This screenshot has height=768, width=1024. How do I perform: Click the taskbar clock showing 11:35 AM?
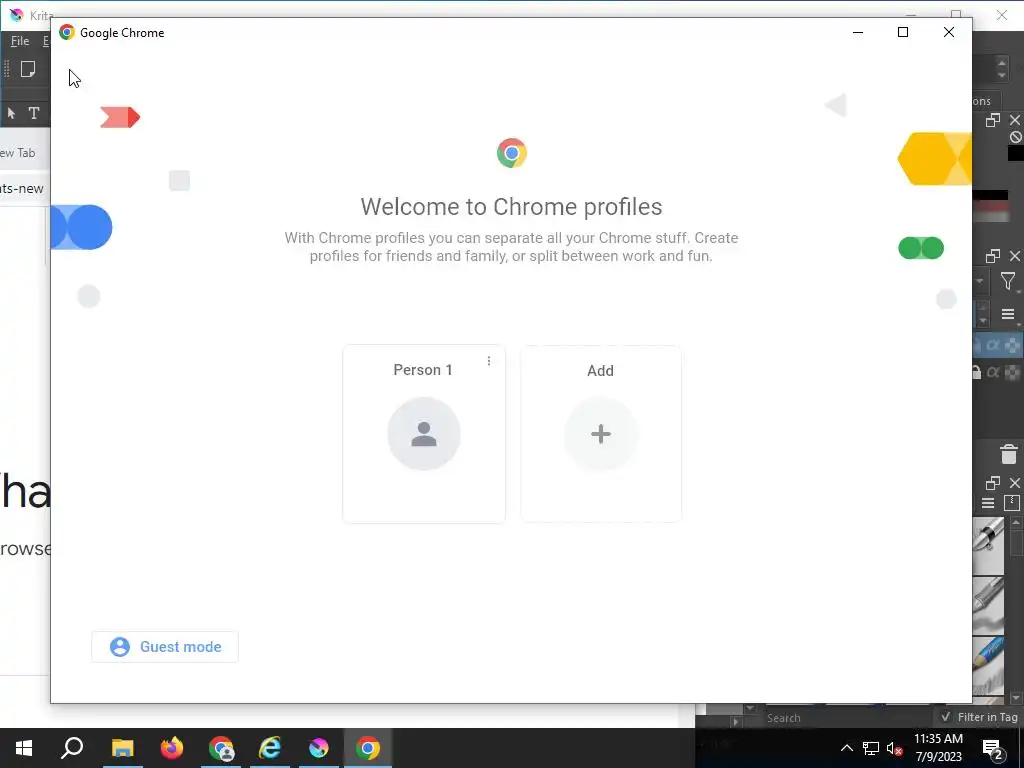coord(938,748)
